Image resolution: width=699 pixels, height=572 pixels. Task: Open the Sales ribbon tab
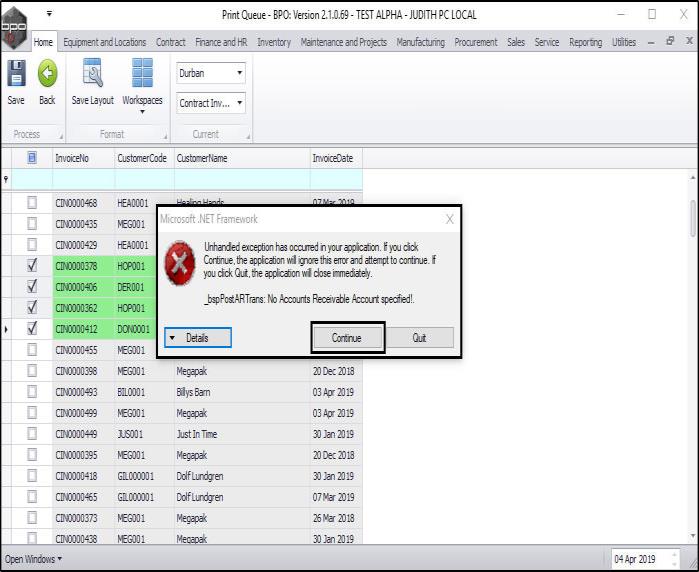pyautogui.click(x=516, y=42)
